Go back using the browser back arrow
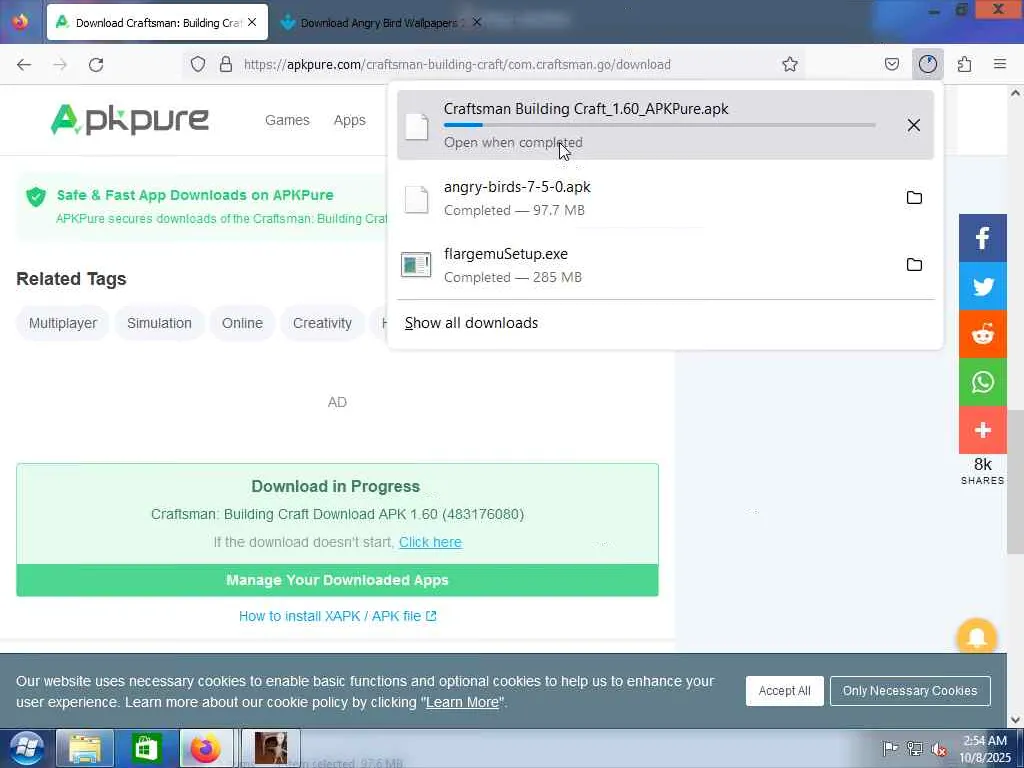The width and height of the screenshot is (1024, 768). coord(24,65)
